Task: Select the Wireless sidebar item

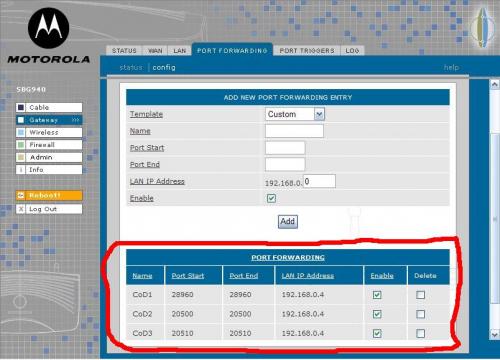Action: (49, 132)
